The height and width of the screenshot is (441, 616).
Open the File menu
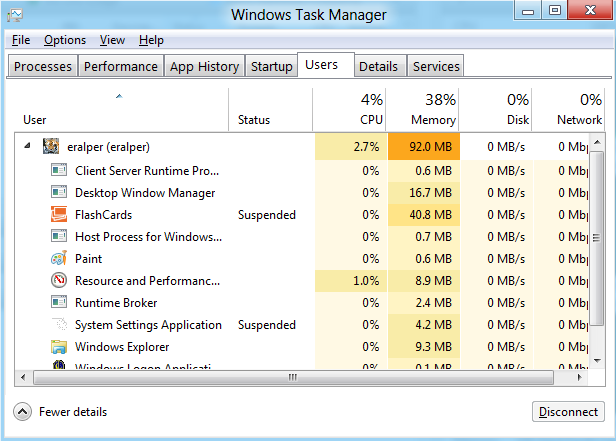tap(21, 40)
